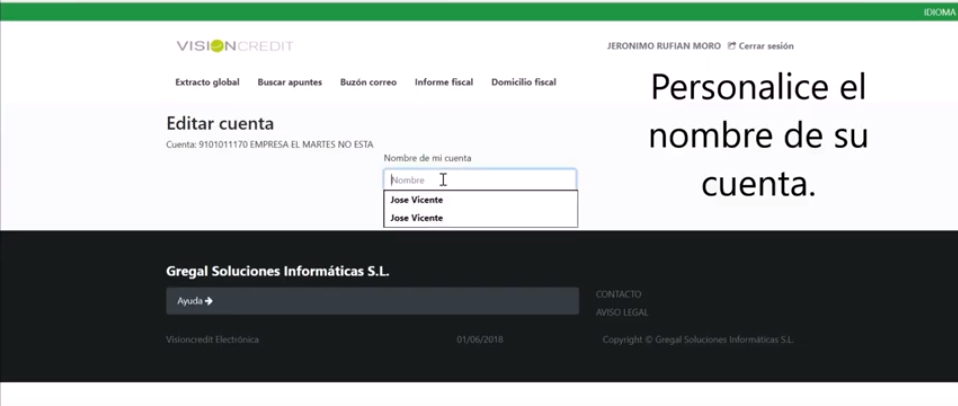
Task: Click the 01/06/2018 date text
Action: 480,339
